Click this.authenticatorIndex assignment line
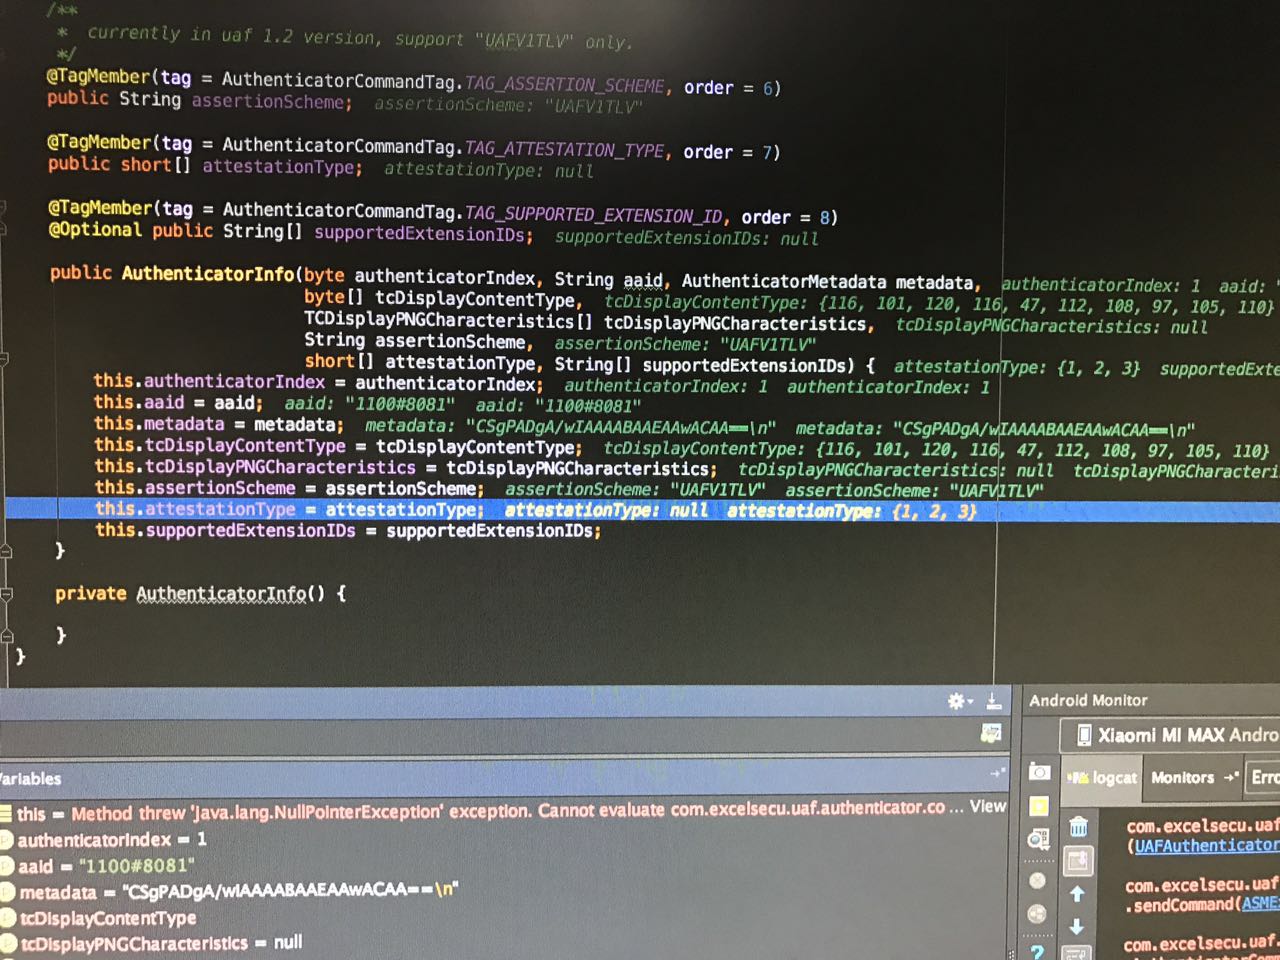Screen dimensions: 1280x960 click(319, 383)
